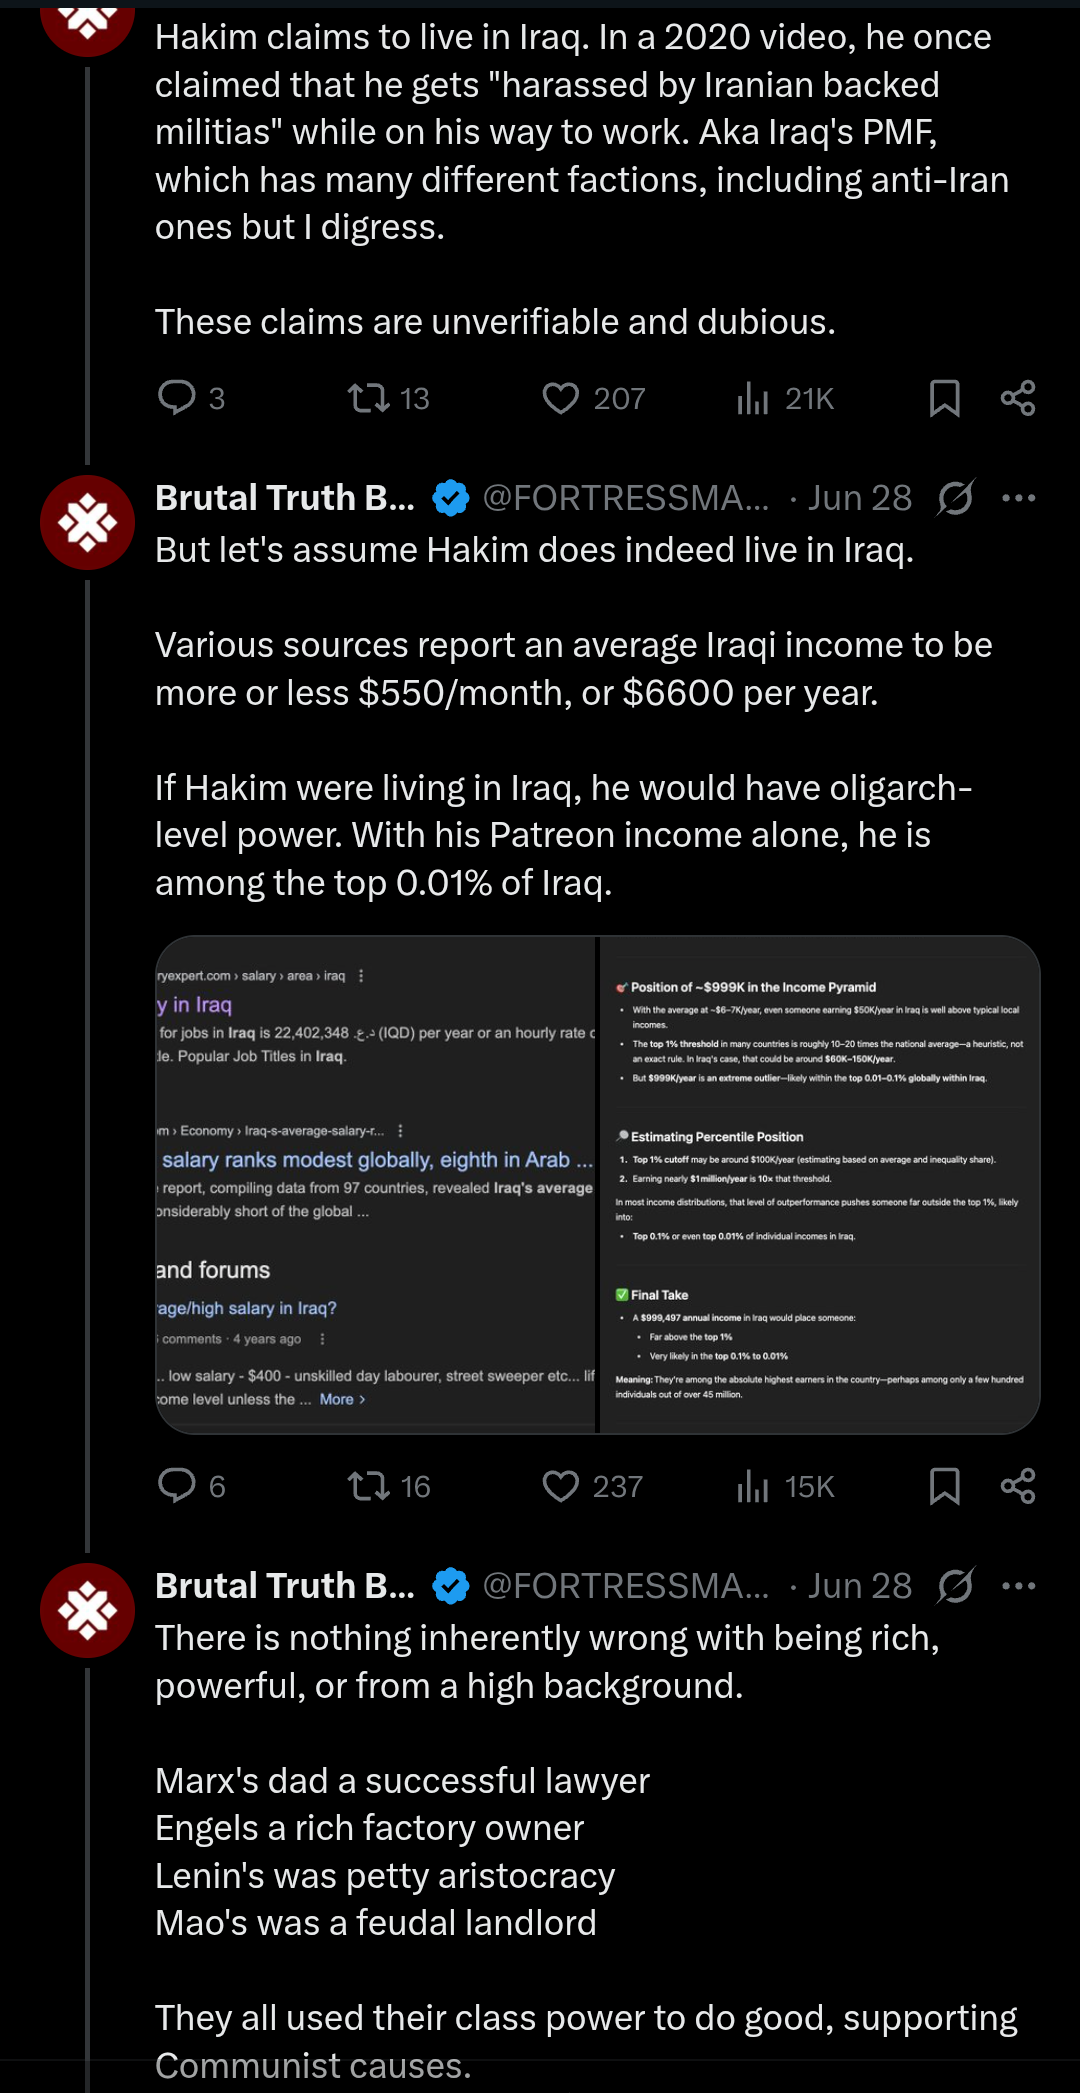Bookmark the tweet with 21K views
The width and height of the screenshot is (1080, 2093).
(944, 399)
